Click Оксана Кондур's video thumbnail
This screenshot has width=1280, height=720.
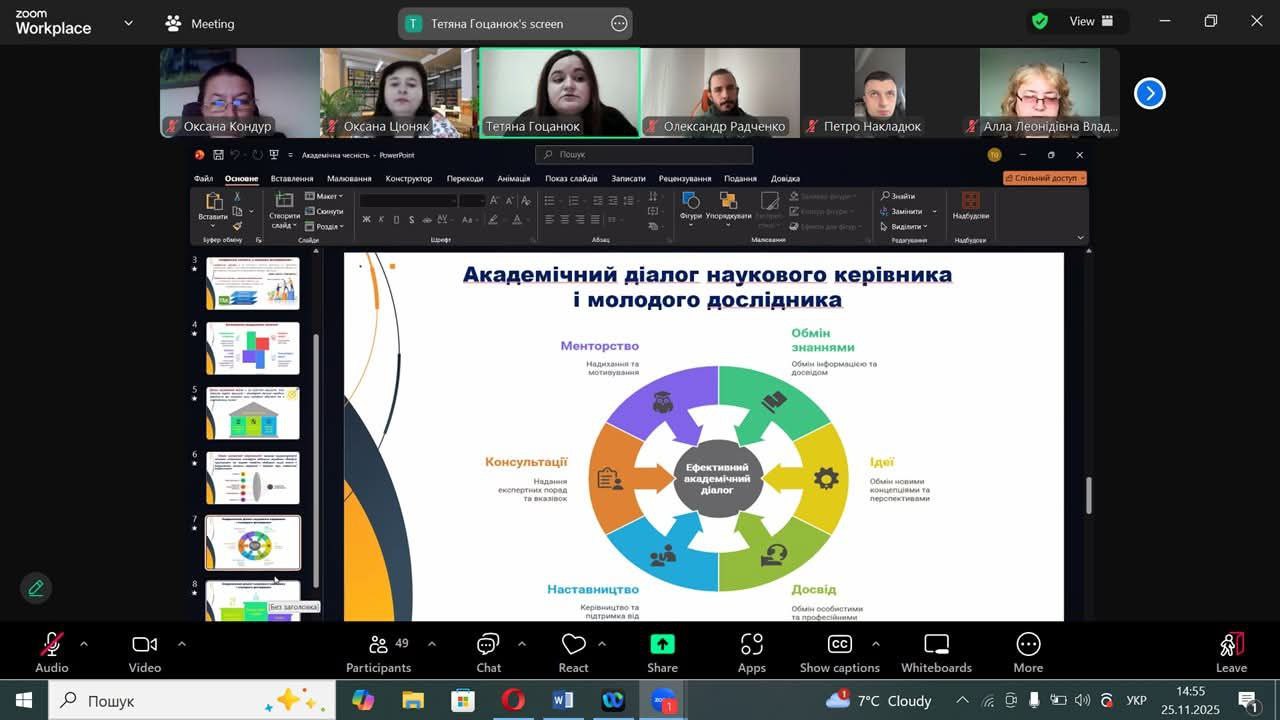(x=240, y=92)
